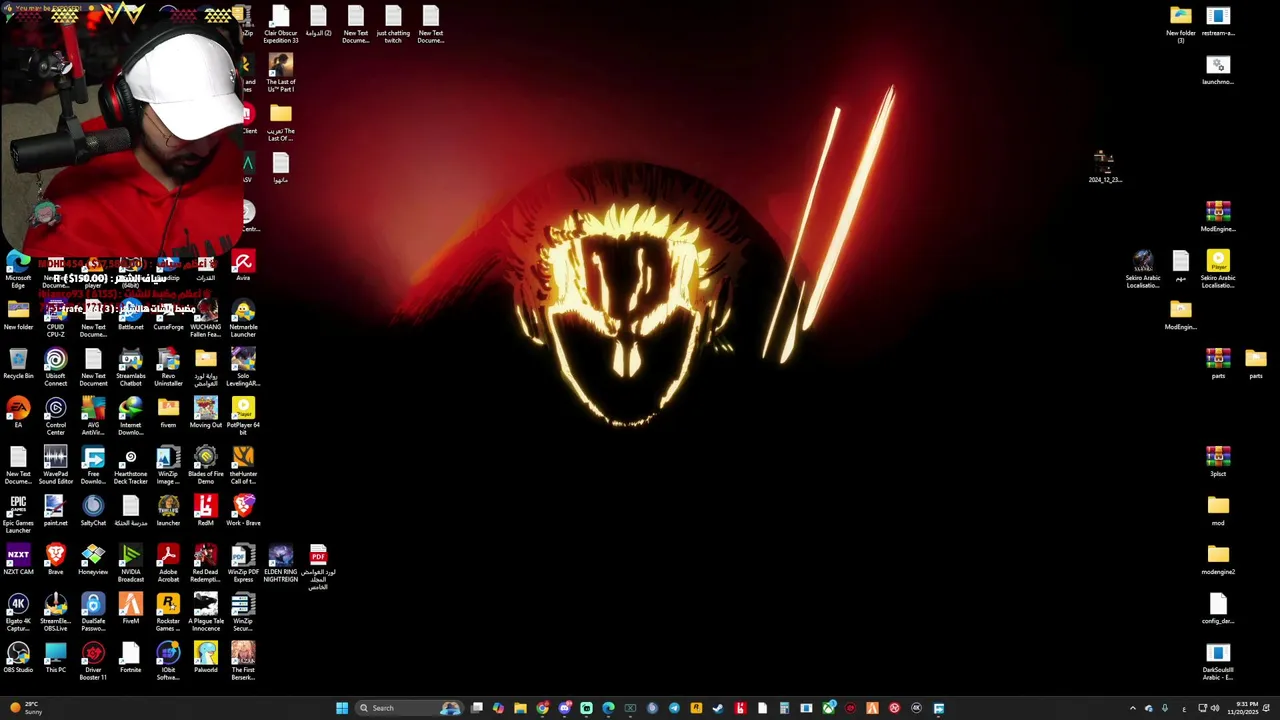This screenshot has width=1280, height=720.
Task: Select the PotPlayer 64 bit shortcut
Action: coord(243,416)
